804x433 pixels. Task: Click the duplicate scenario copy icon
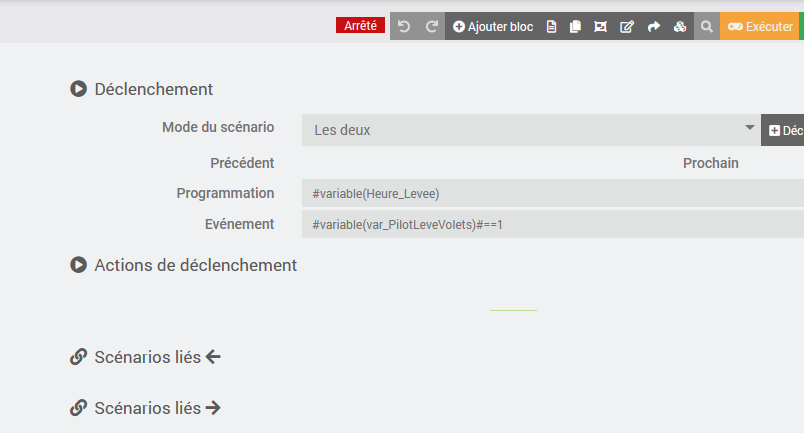pyautogui.click(x=575, y=26)
